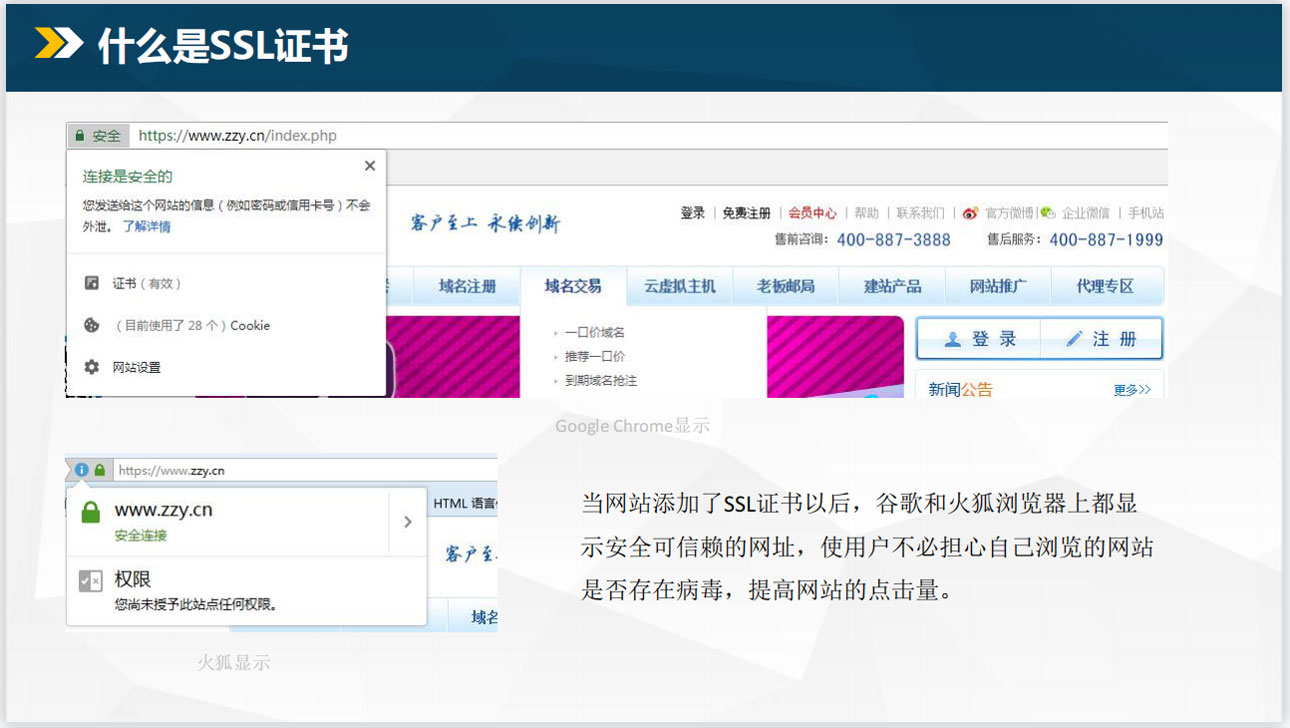This screenshot has height=728, width=1290.
Task: Click the 证书 certificate icon
Action: 92,284
